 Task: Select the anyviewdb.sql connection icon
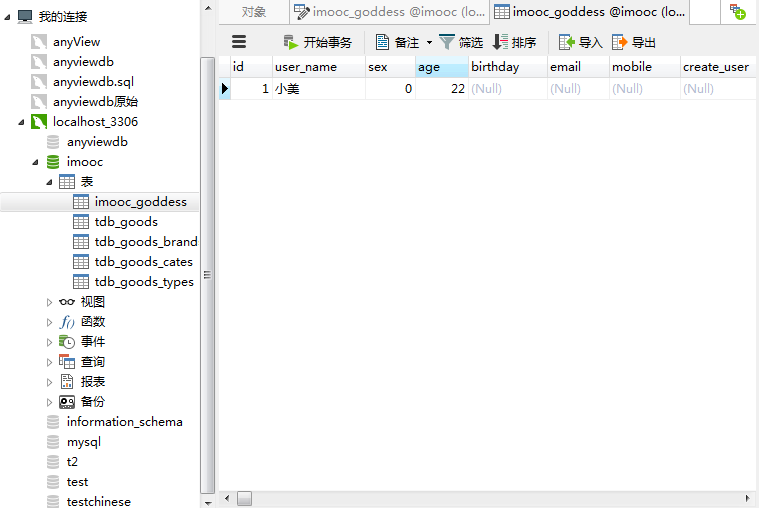pyautogui.click(x=39, y=81)
